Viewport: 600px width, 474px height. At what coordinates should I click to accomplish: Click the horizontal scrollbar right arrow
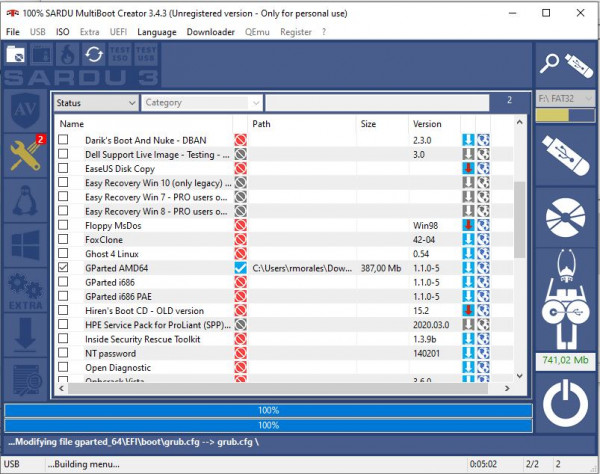click(x=507, y=388)
